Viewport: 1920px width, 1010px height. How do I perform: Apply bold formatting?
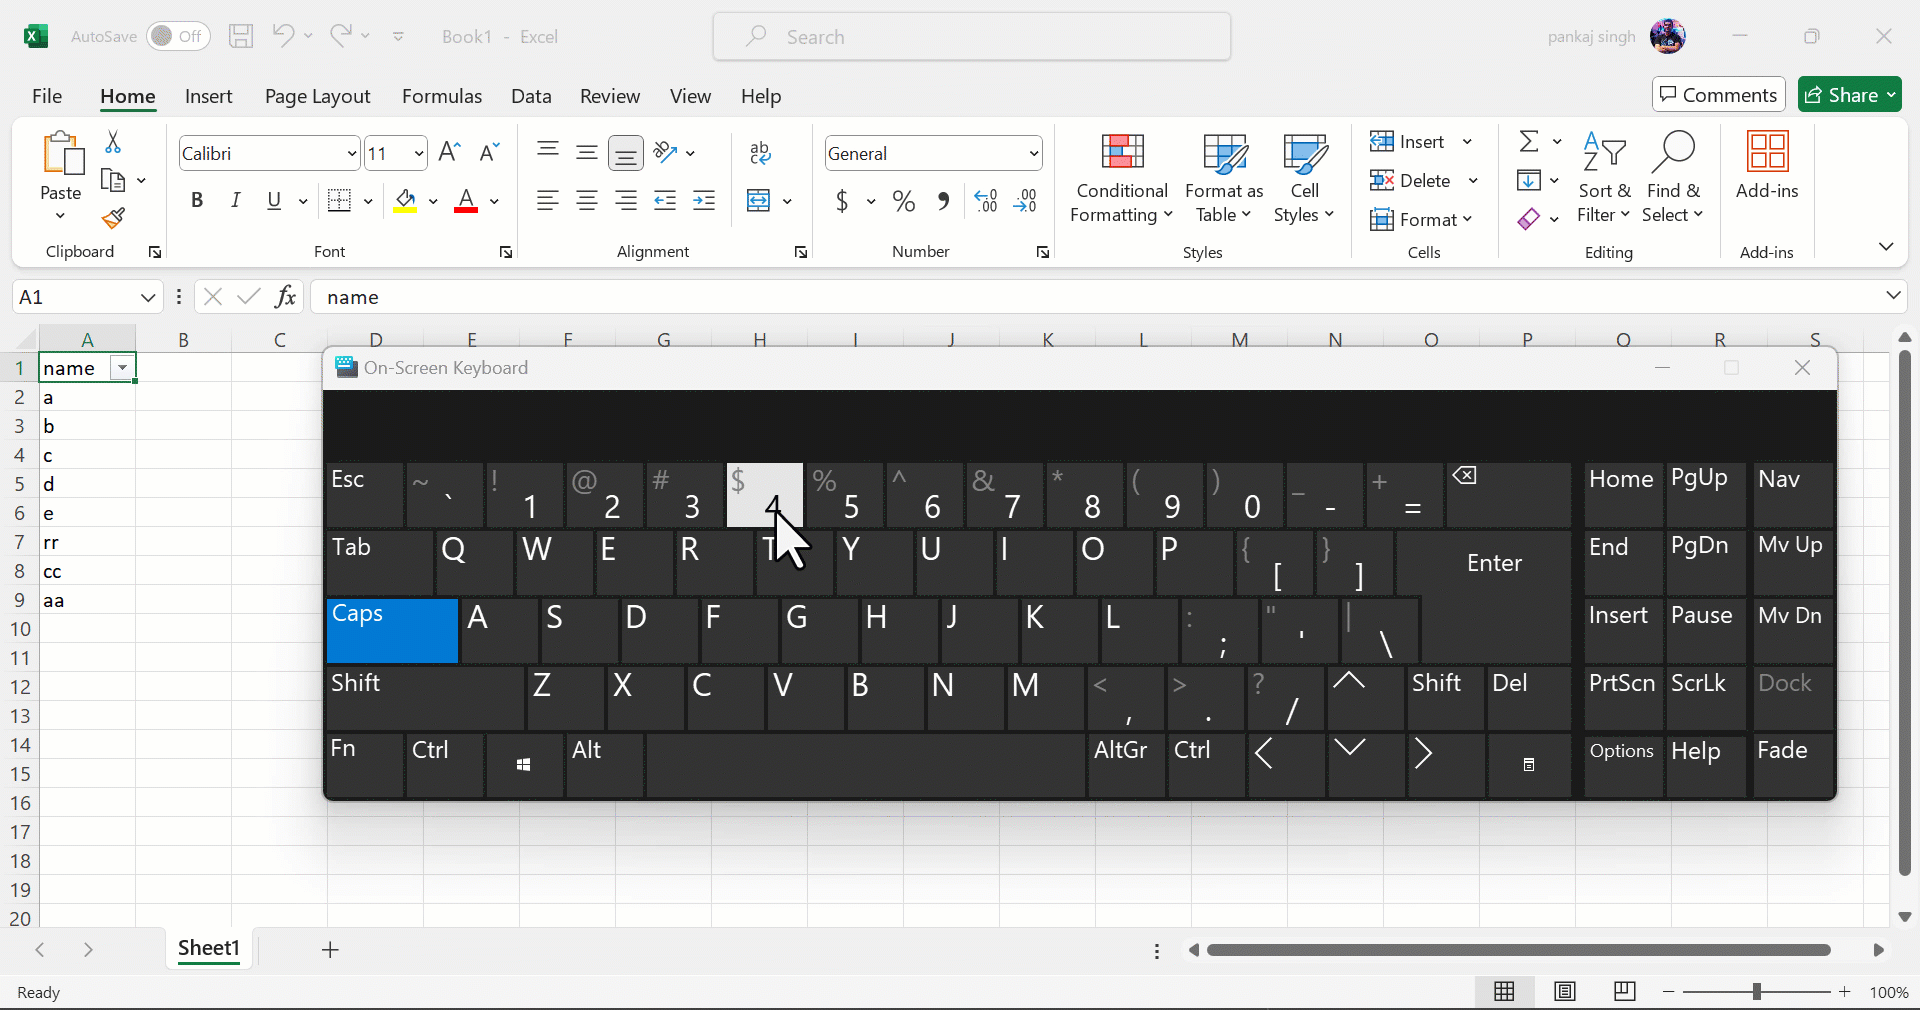(196, 200)
